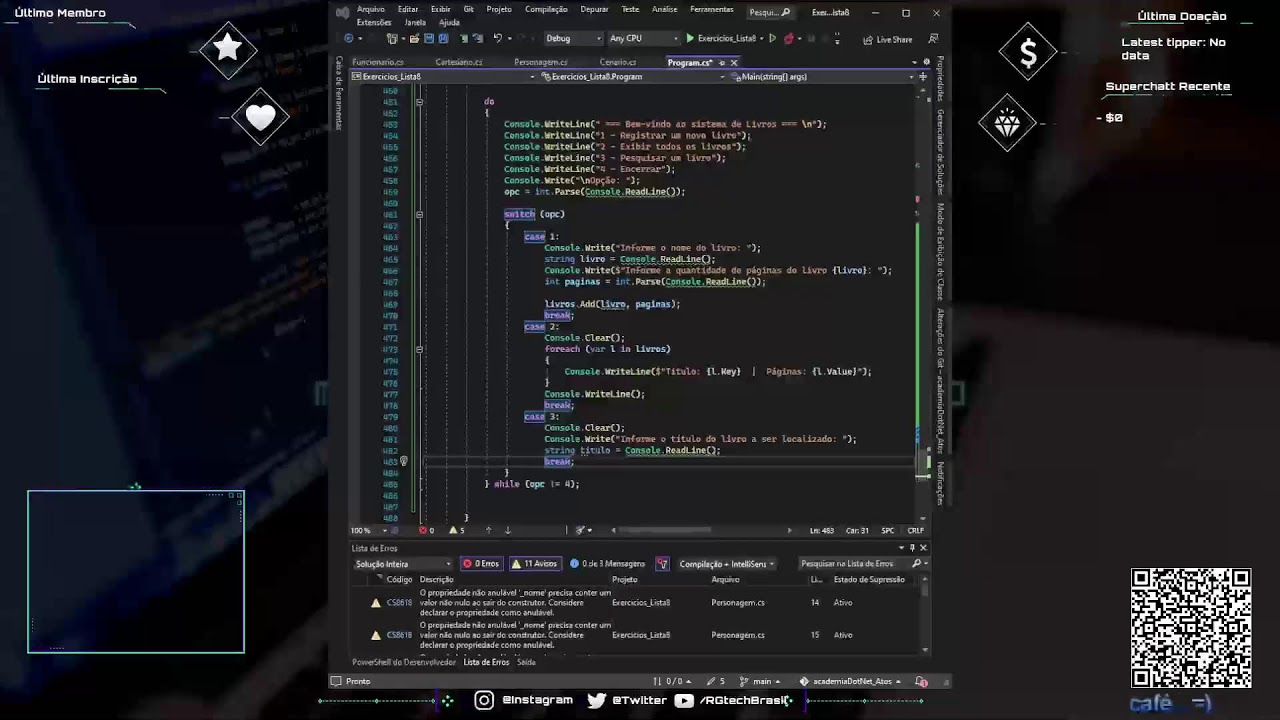This screenshot has height=720, width=1280.
Task: Click the quick actions screwdriver icon on line 483
Action: point(404,462)
